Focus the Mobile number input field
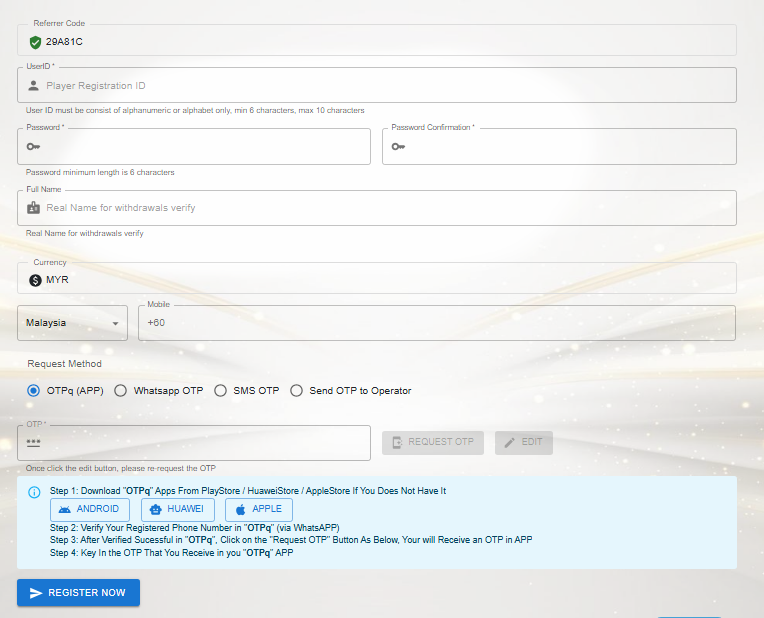The height and width of the screenshot is (618, 764). click(440, 323)
